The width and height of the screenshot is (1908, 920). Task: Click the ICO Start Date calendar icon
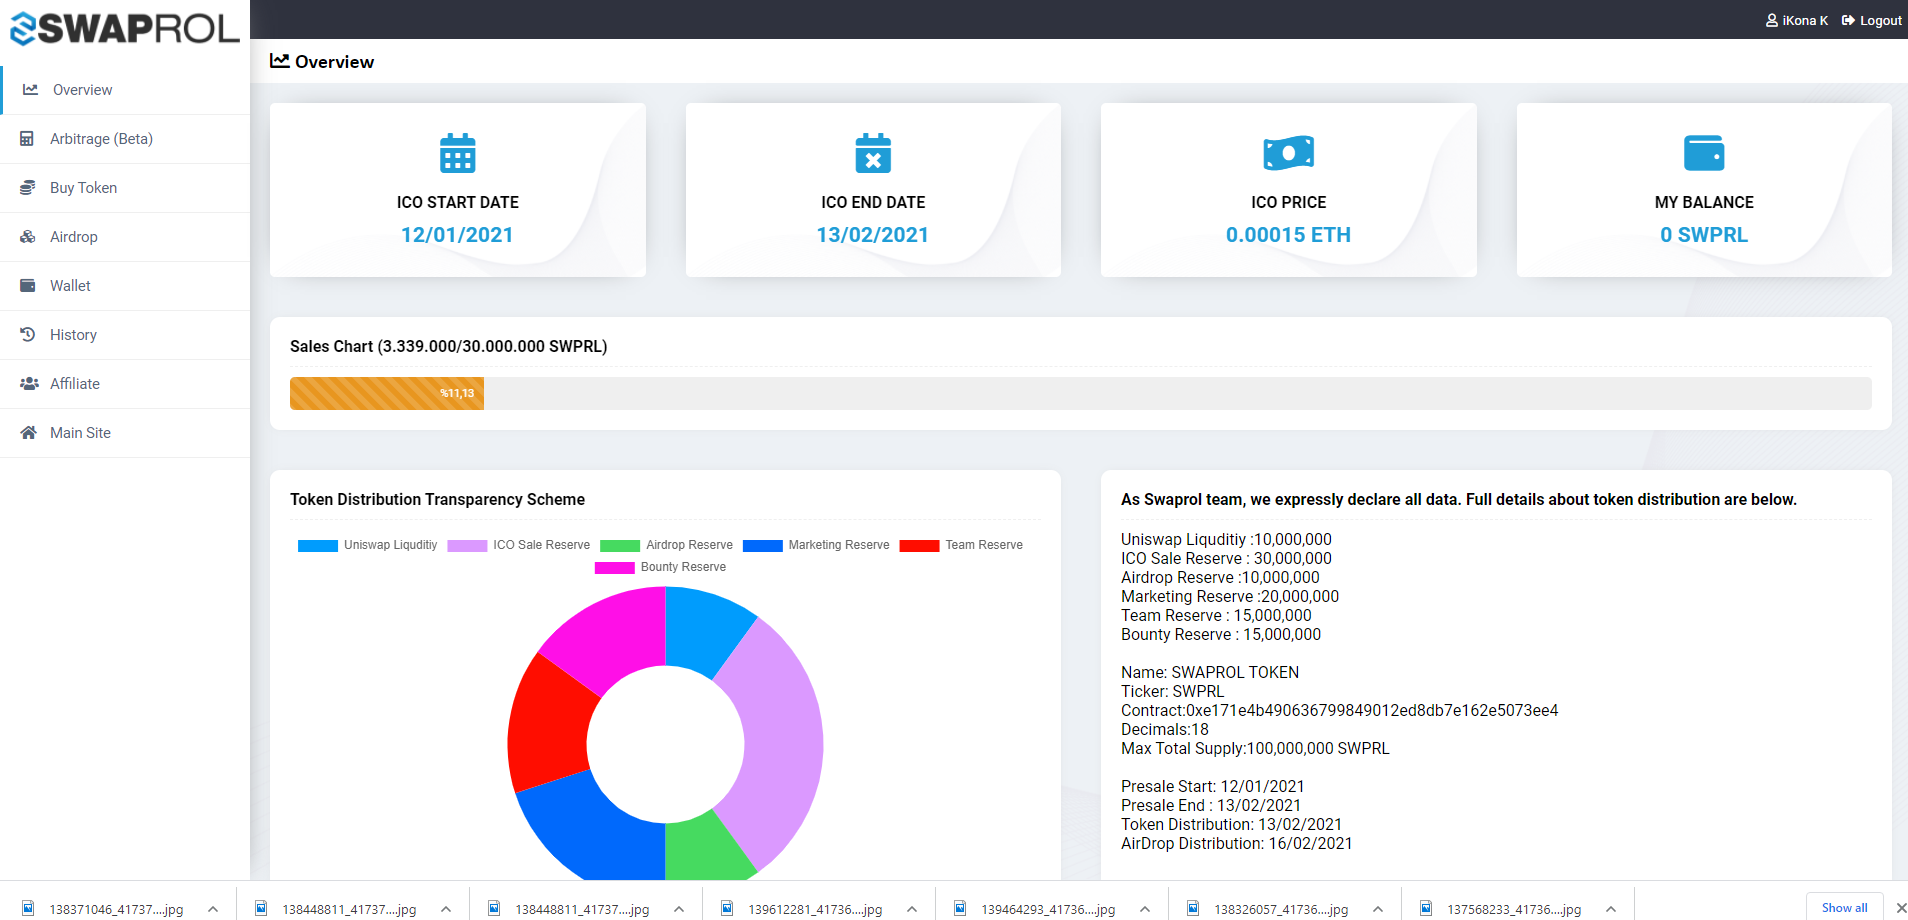pyautogui.click(x=458, y=153)
